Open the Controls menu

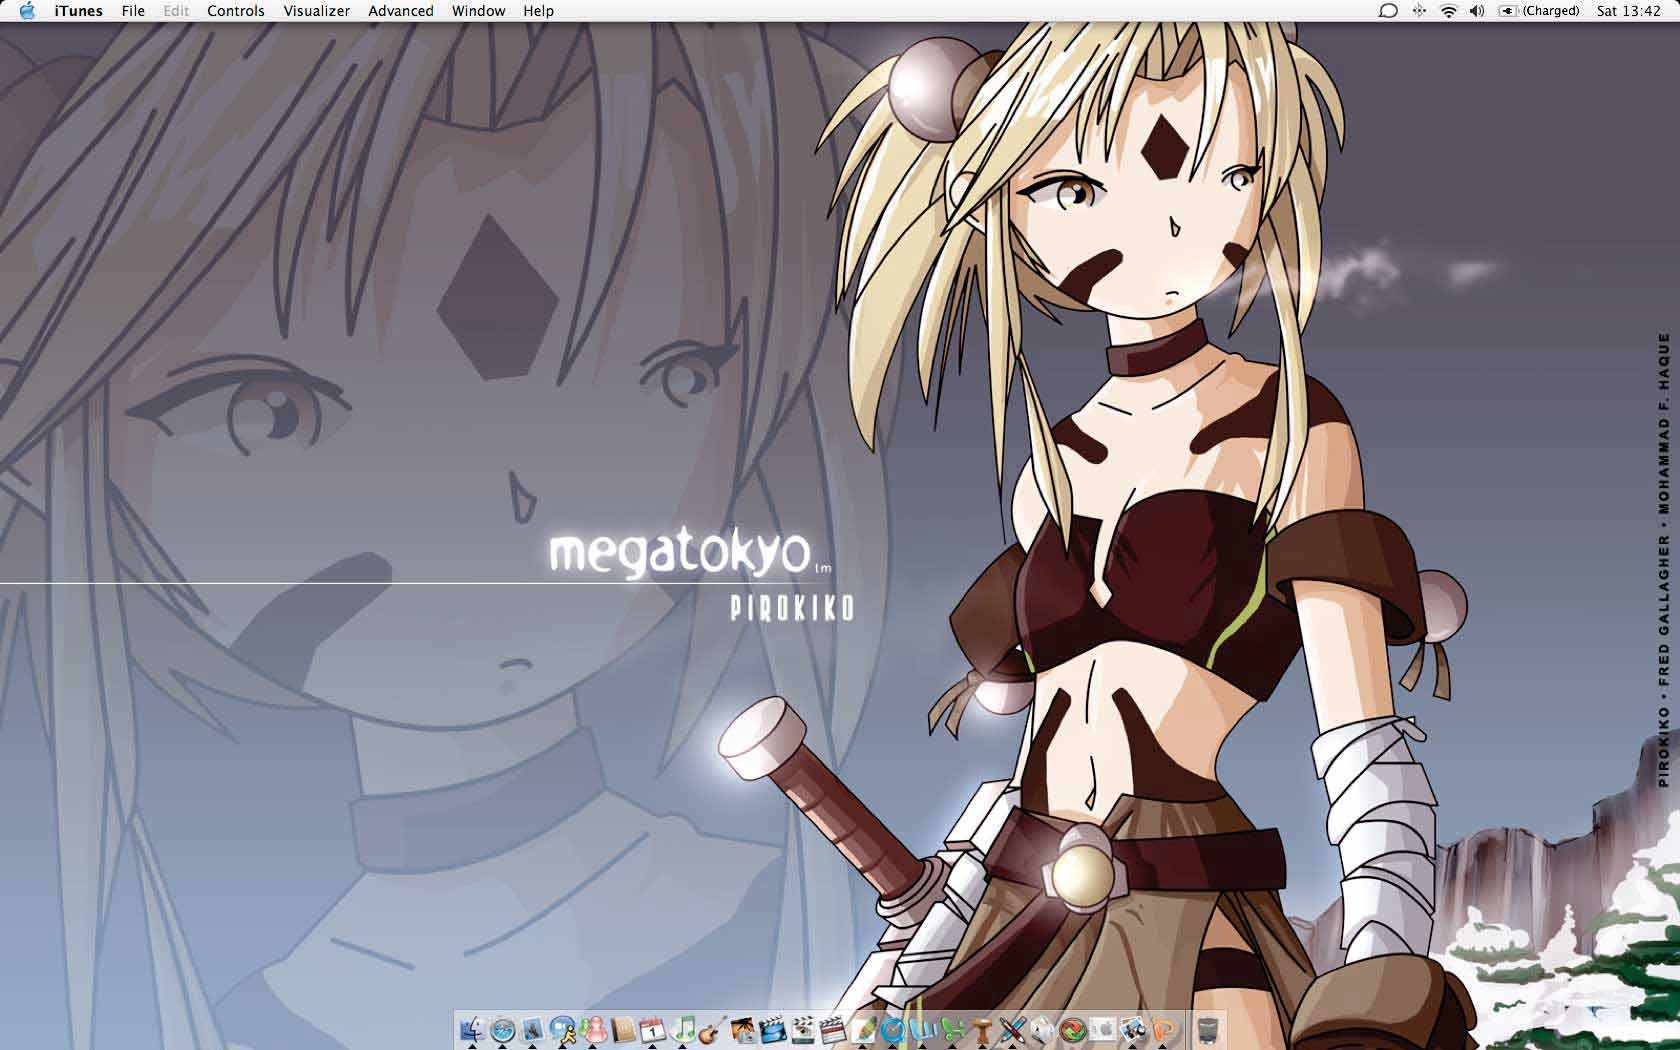[x=236, y=11]
